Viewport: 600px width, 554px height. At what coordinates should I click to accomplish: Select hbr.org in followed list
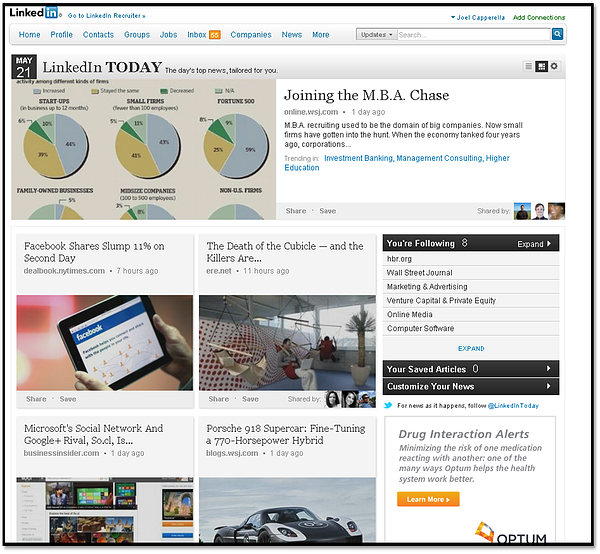[x=471, y=259]
